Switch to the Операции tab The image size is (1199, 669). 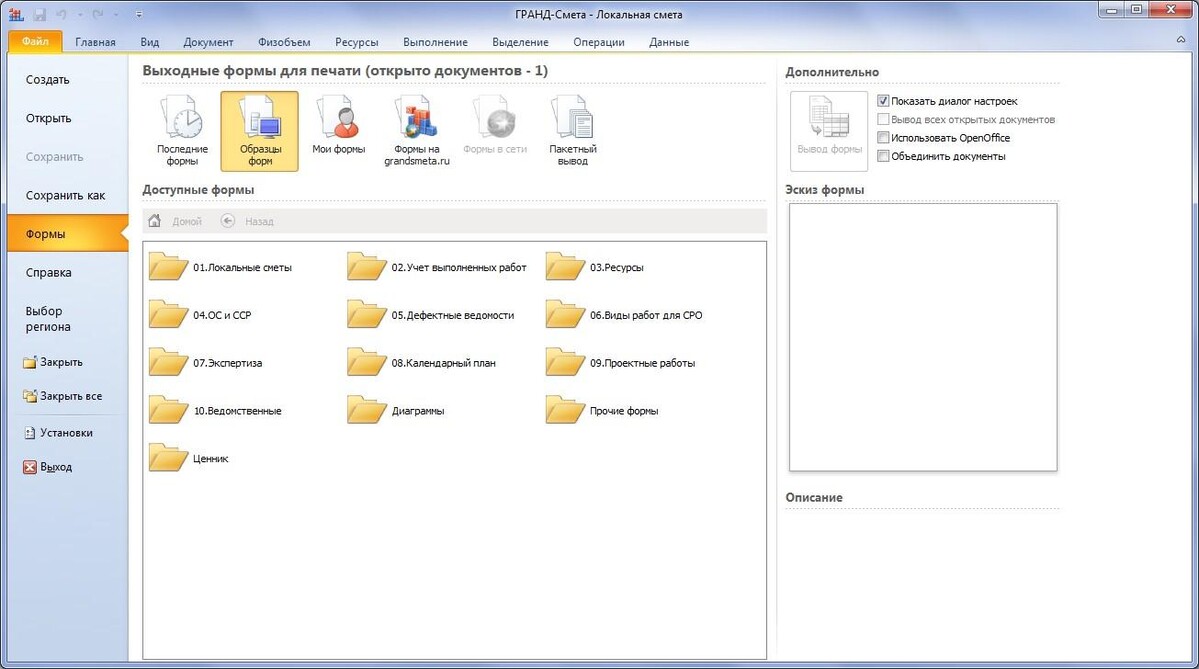coord(599,42)
